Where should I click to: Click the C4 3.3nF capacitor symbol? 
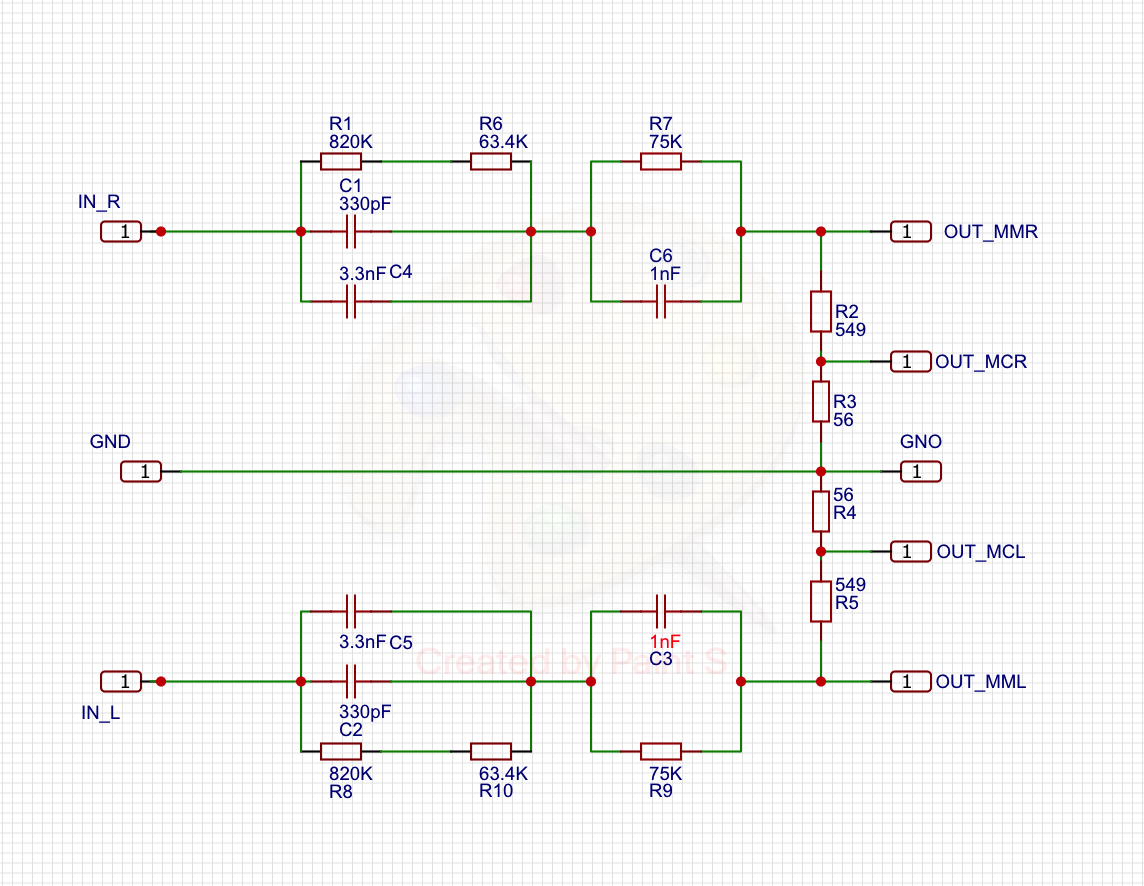350,301
